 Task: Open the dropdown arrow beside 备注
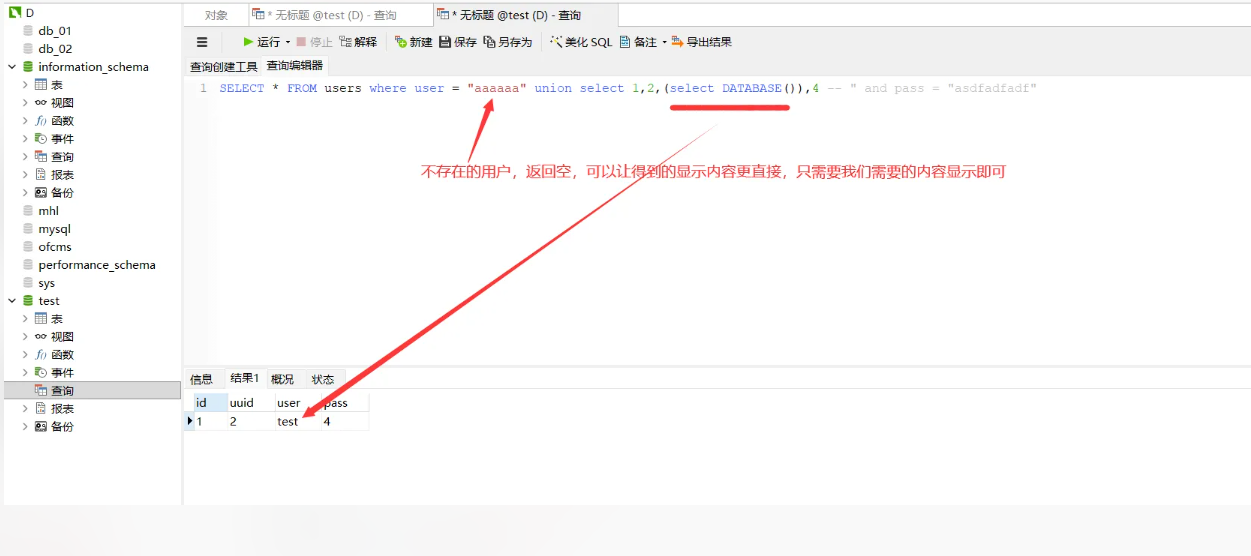(664, 42)
